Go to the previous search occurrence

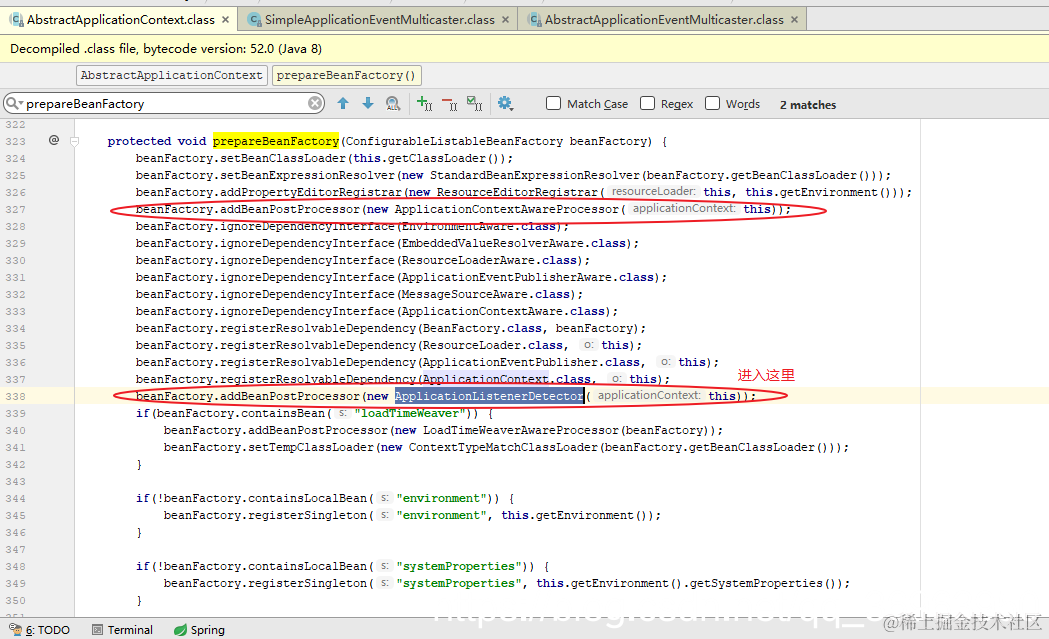pyautogui.click(x=343, y=103)
